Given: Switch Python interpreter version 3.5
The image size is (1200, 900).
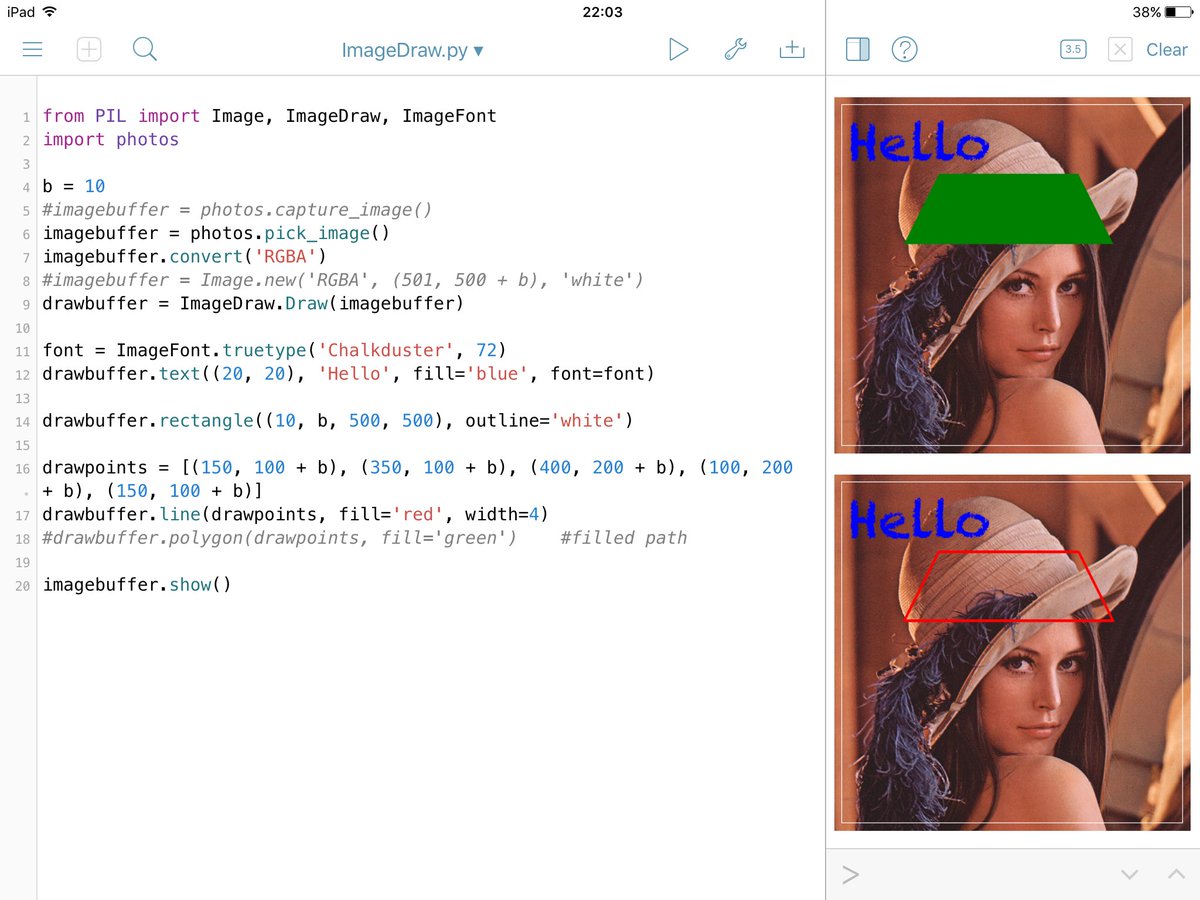Looking at the screenshot, I should point(1073,49).
